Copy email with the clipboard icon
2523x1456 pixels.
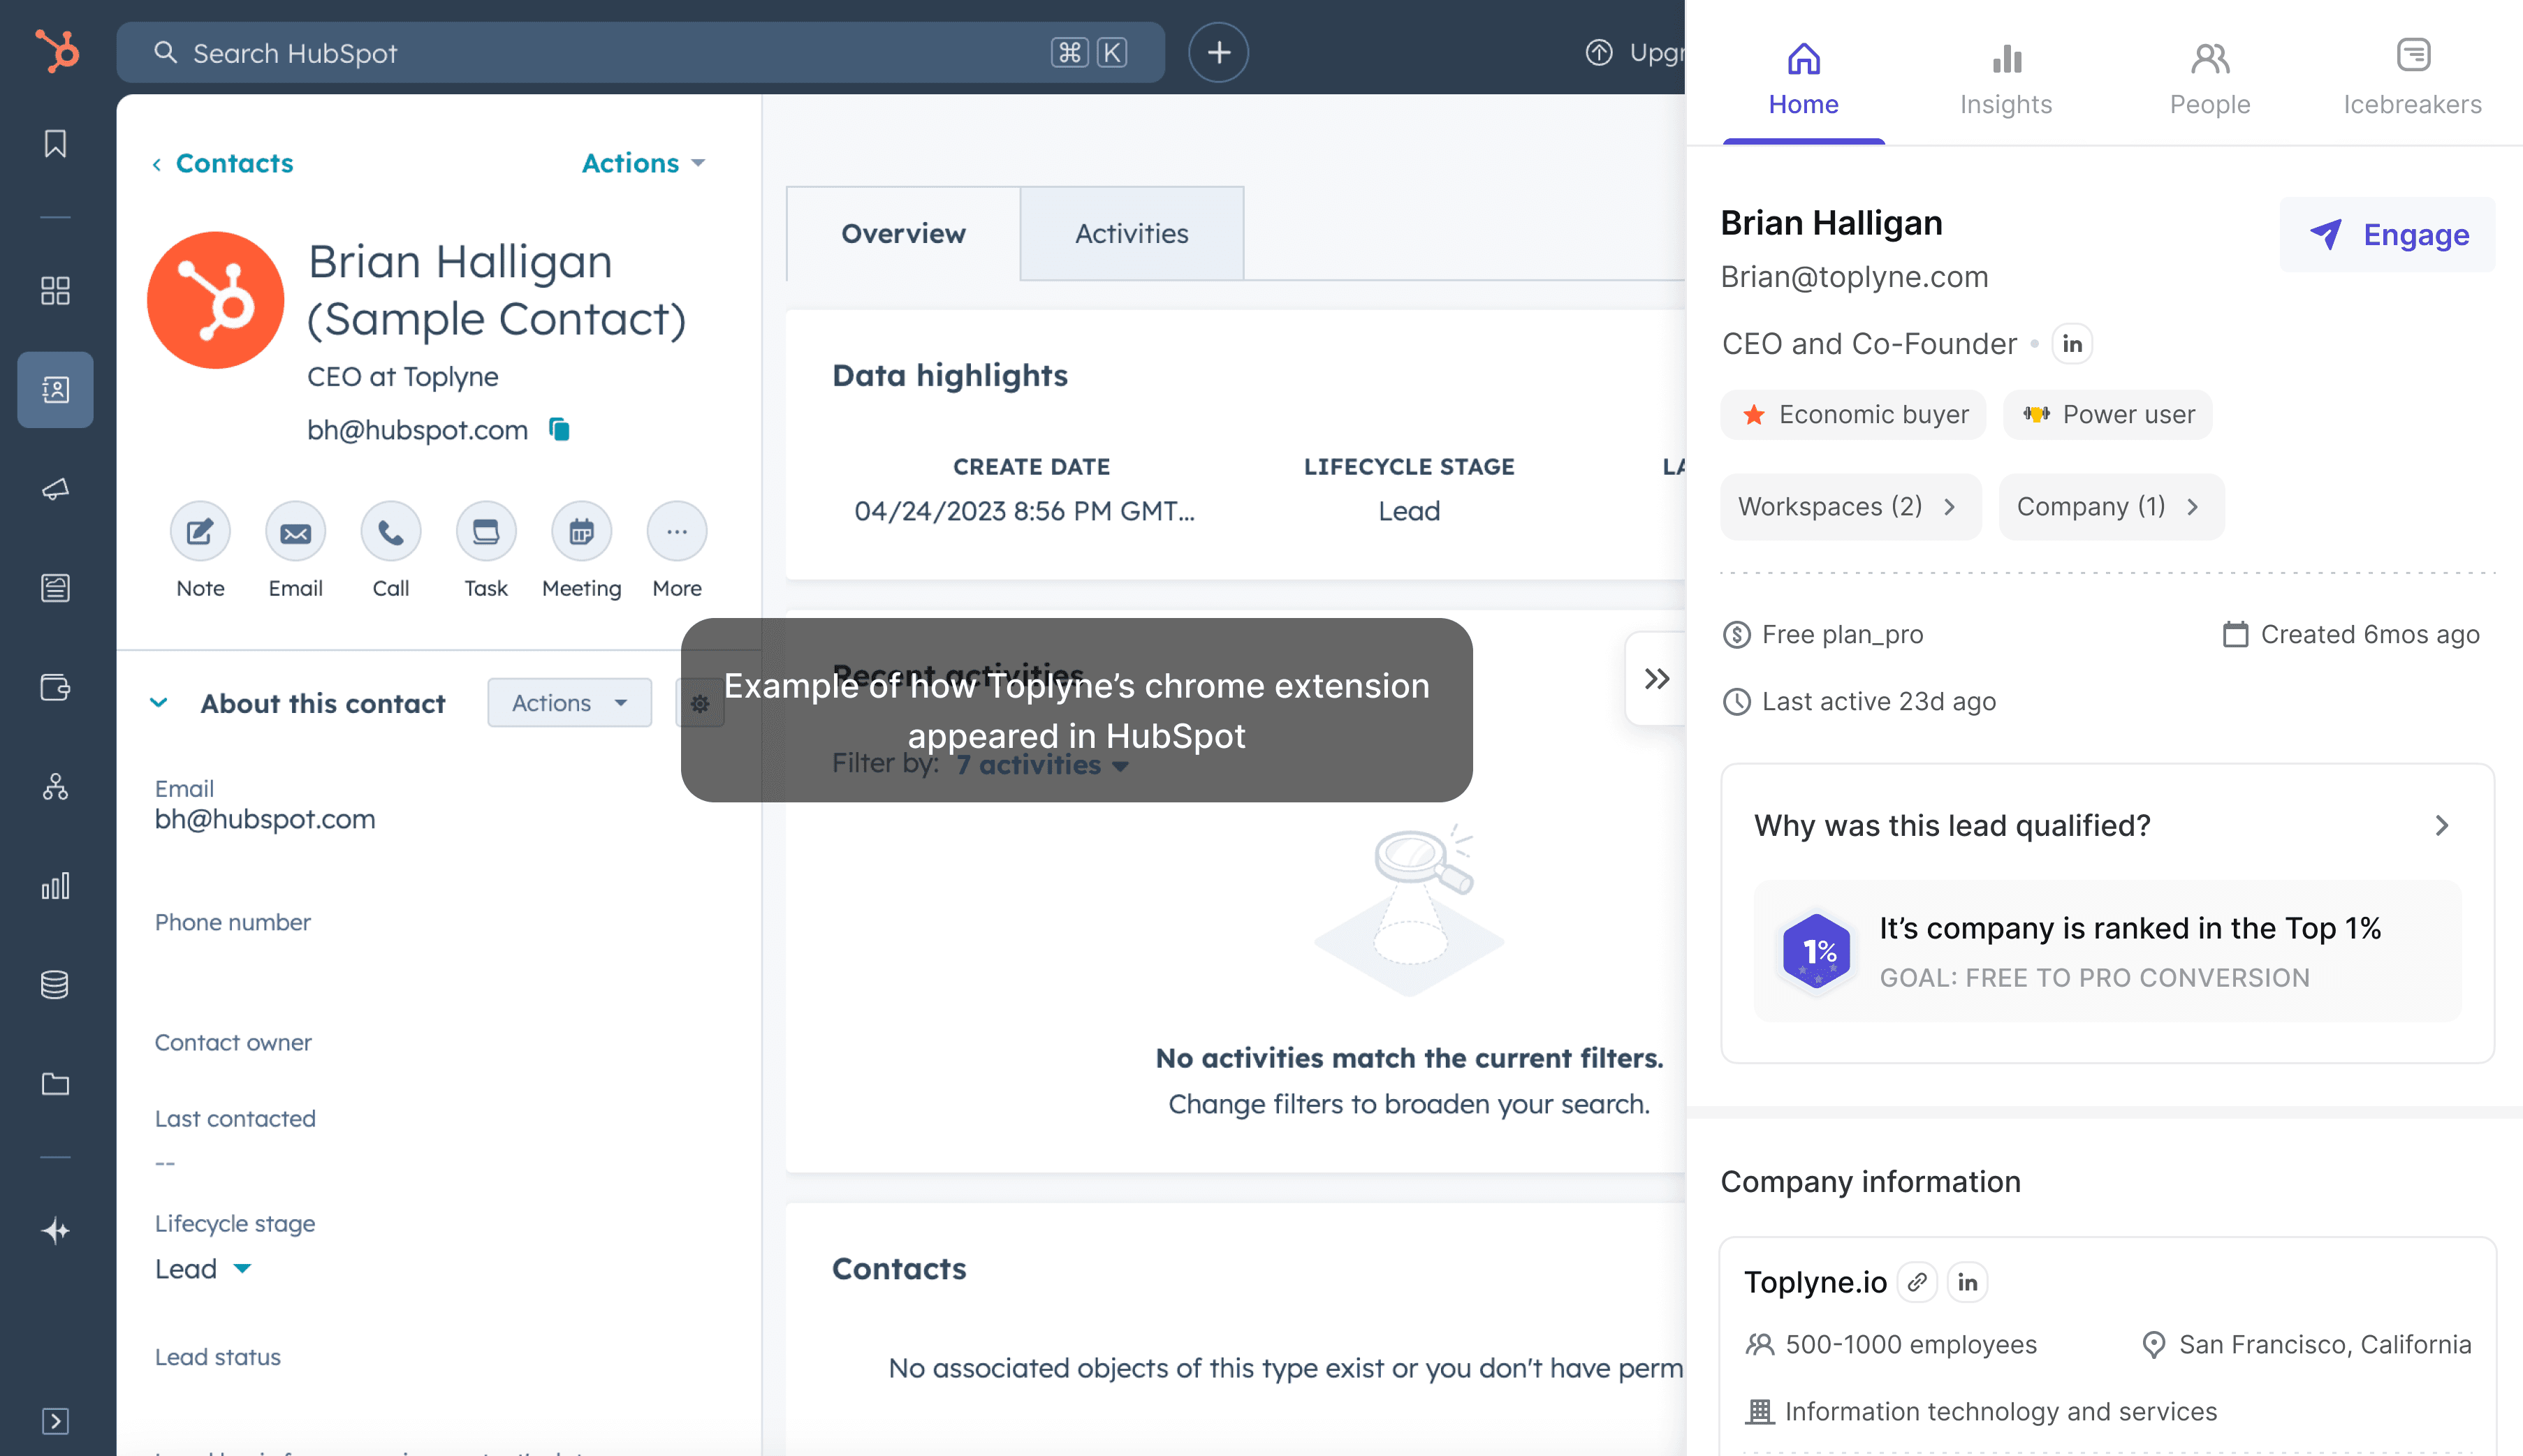(x=560, y=430)
